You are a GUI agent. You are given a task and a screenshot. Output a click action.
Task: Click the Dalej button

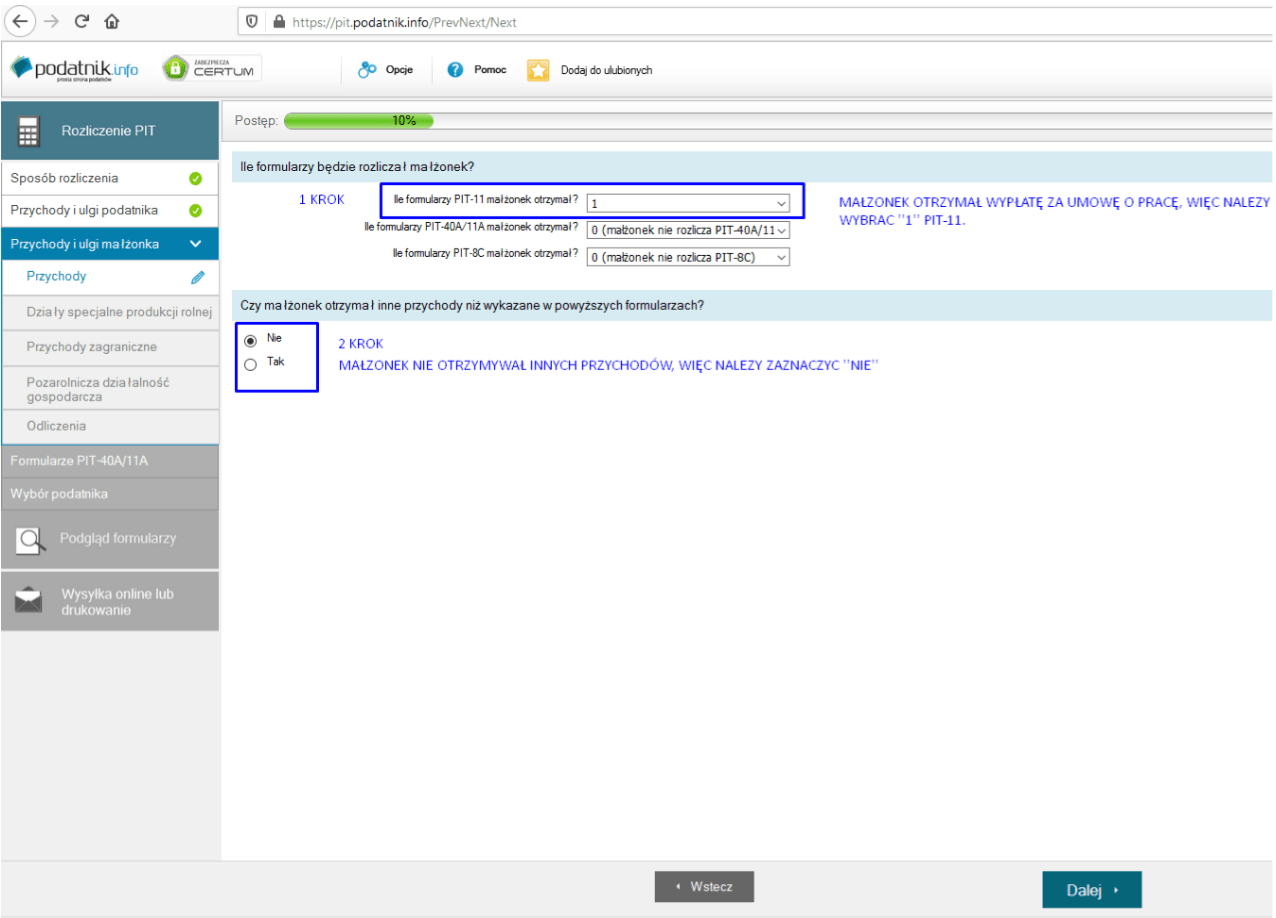tap(1091, 890)
